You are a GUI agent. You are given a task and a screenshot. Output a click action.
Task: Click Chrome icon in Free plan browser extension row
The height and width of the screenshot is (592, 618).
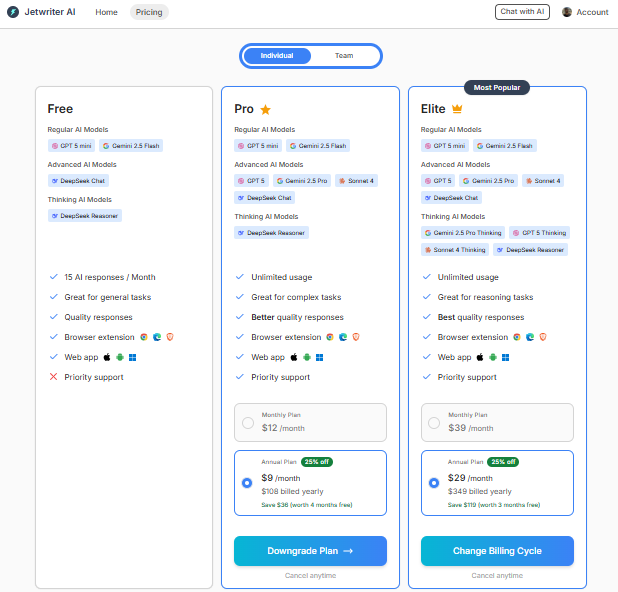click(x=144, y=337)
